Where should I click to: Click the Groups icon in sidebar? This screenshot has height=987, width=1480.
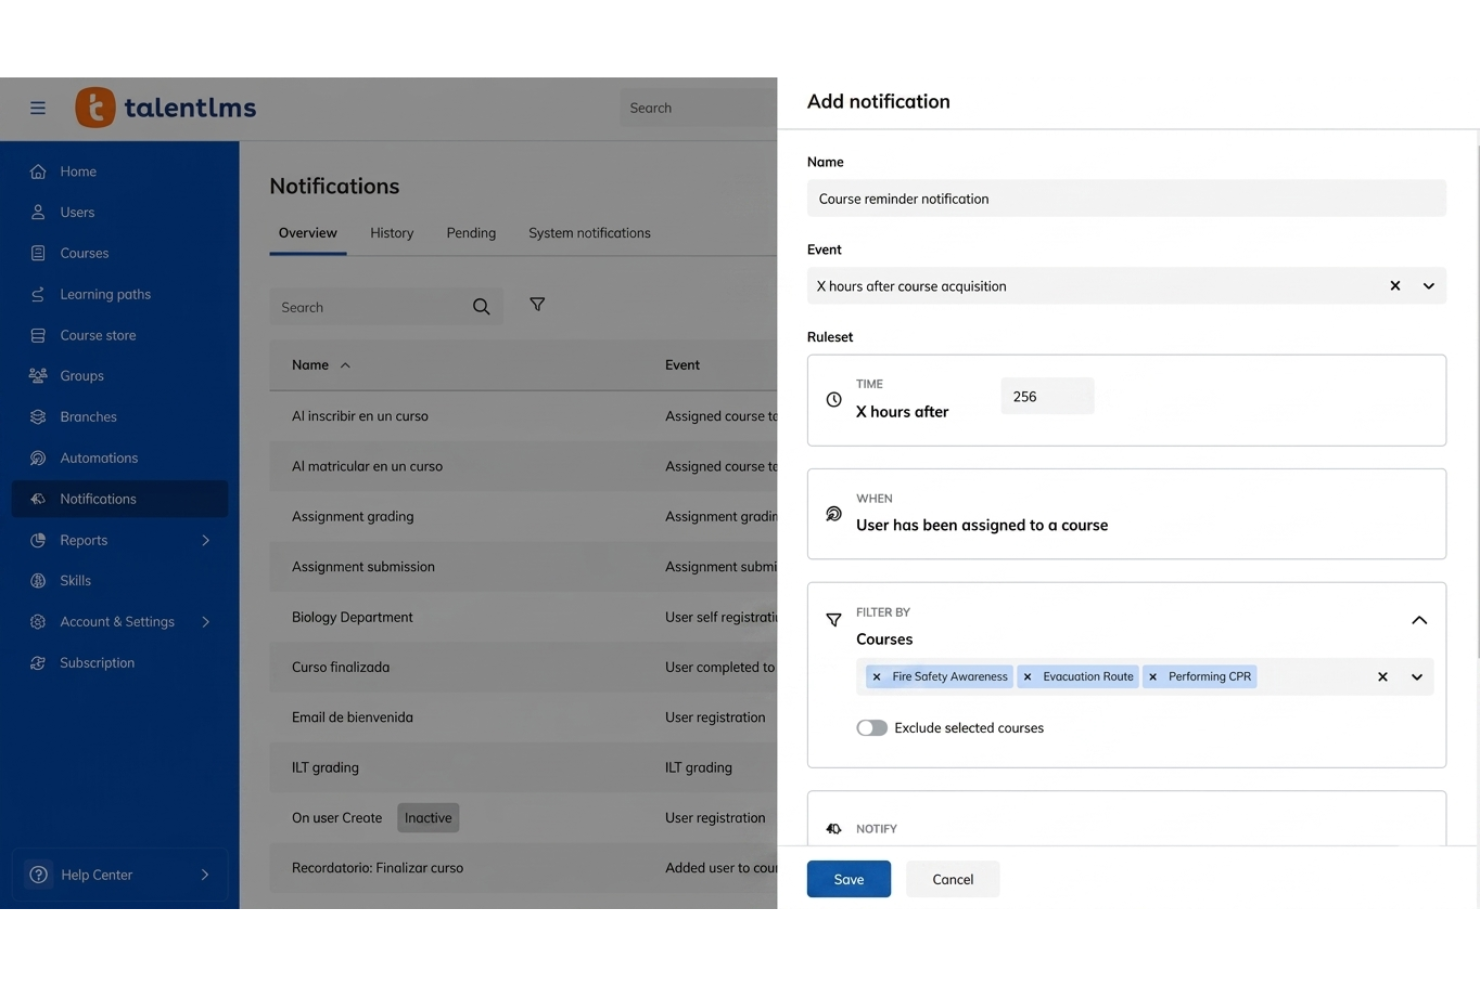click(38, 376)
